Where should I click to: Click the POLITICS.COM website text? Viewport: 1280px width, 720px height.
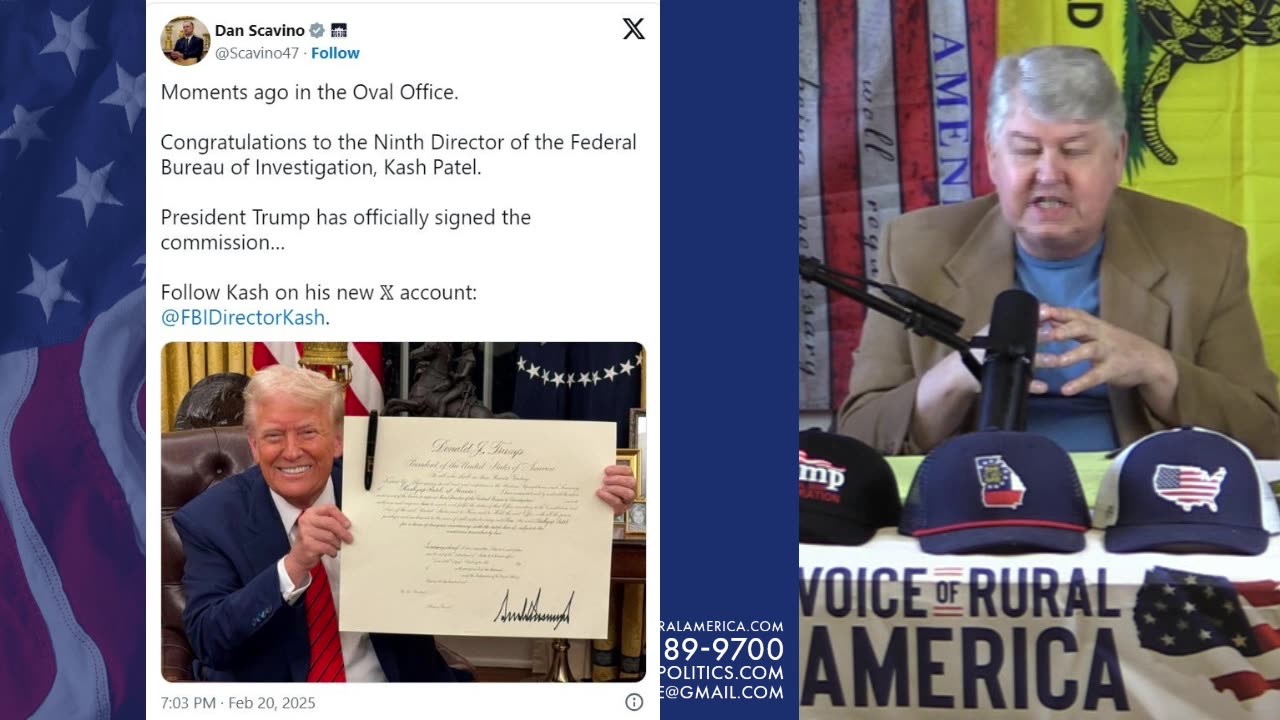pyautogui.click(x=722, y=672)
